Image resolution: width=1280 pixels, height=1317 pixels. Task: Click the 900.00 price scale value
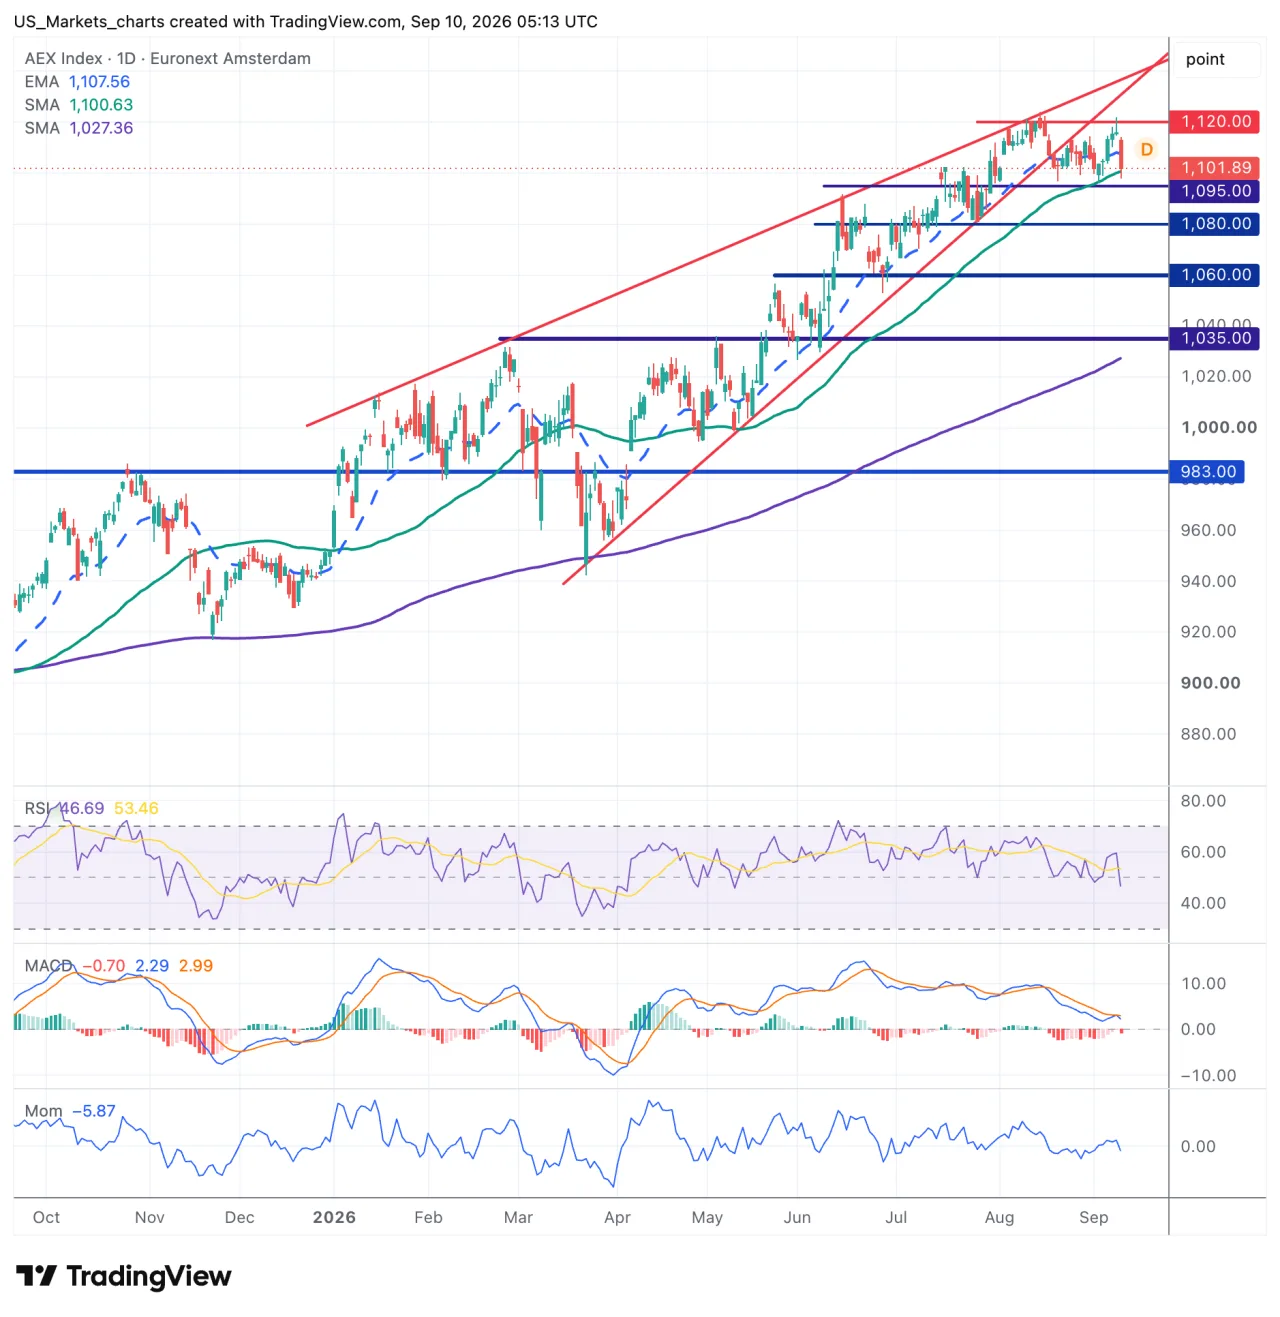tap(1210, 683)
